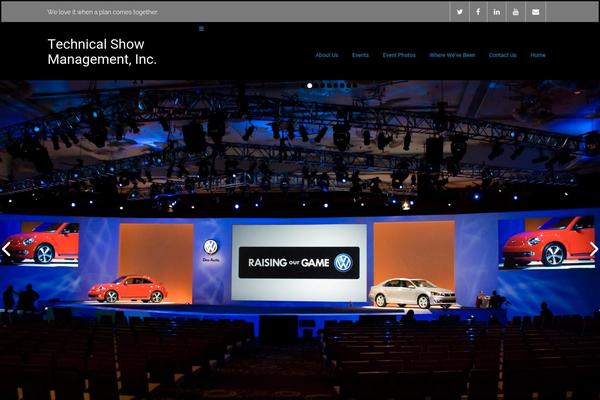Open Where We've Been page

click(452, 55)
